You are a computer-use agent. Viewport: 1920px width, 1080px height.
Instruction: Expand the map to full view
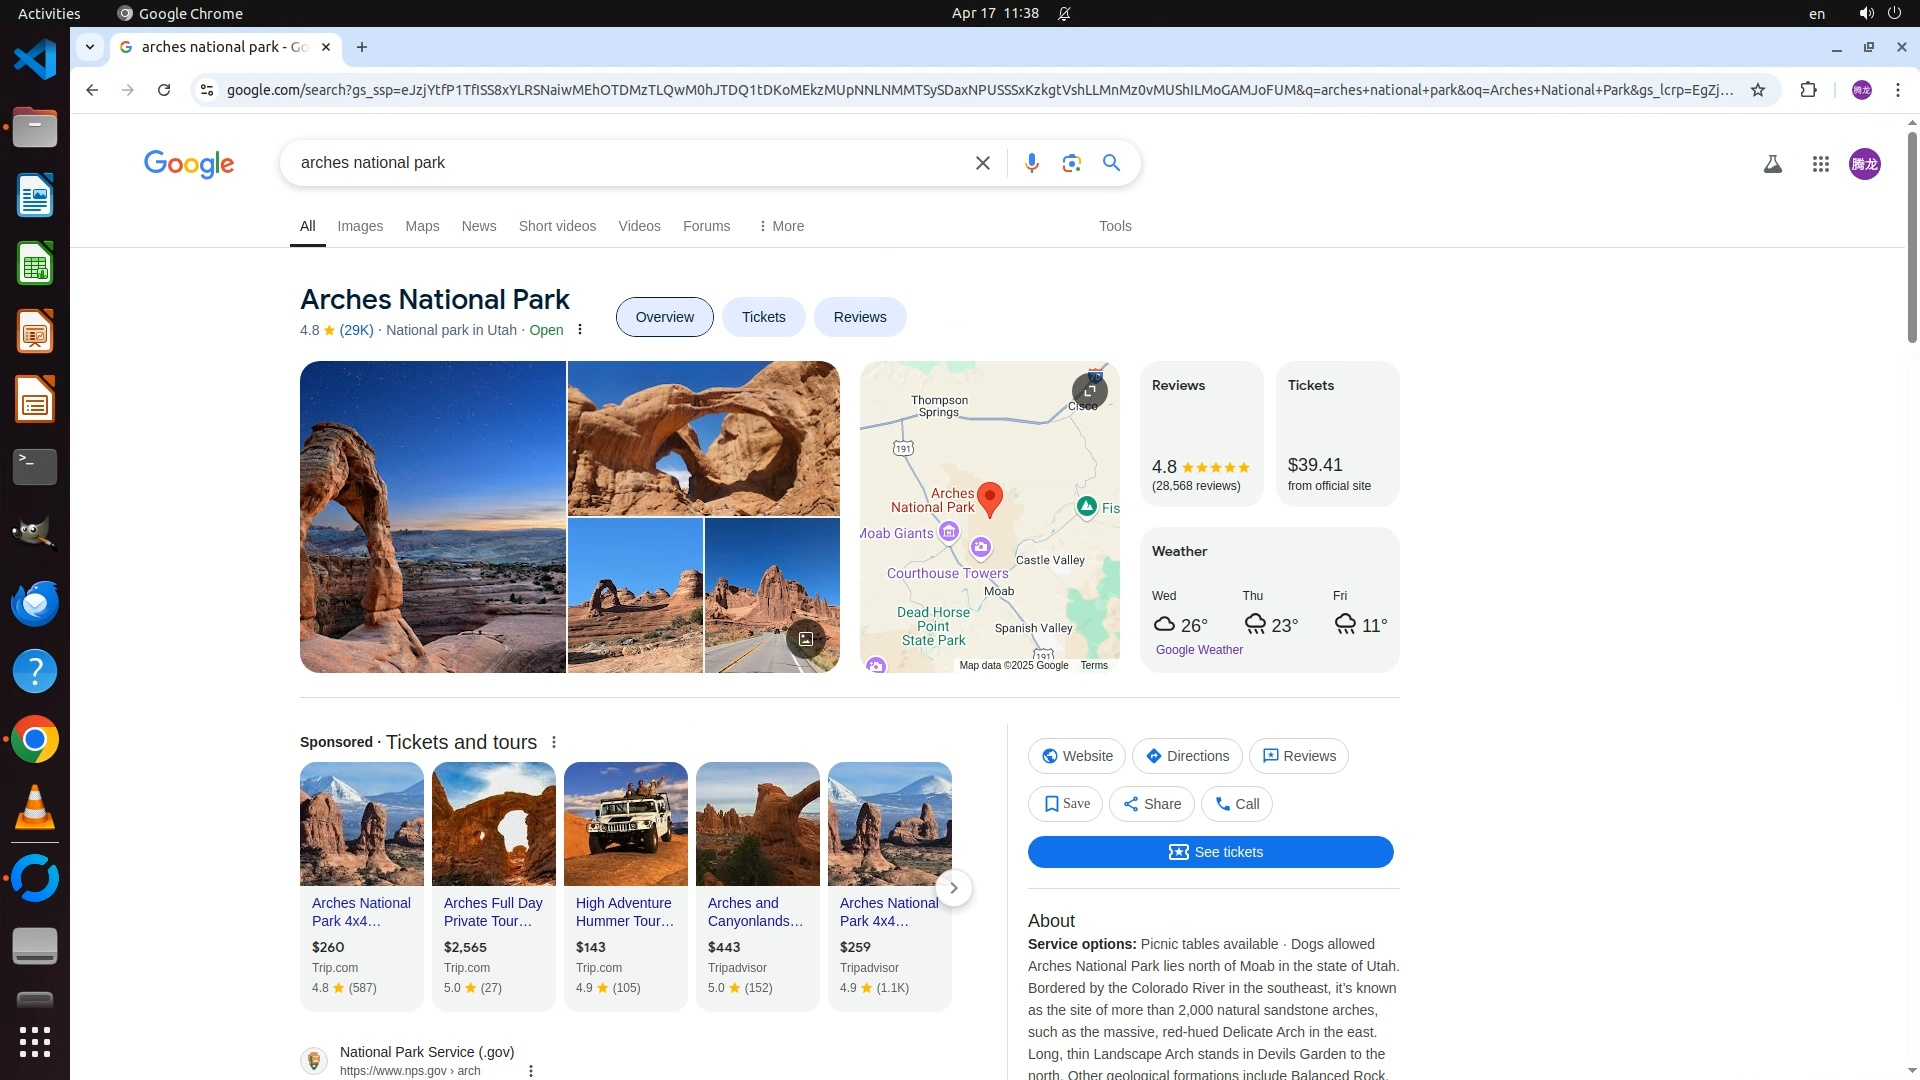[x=1089, y=391]
